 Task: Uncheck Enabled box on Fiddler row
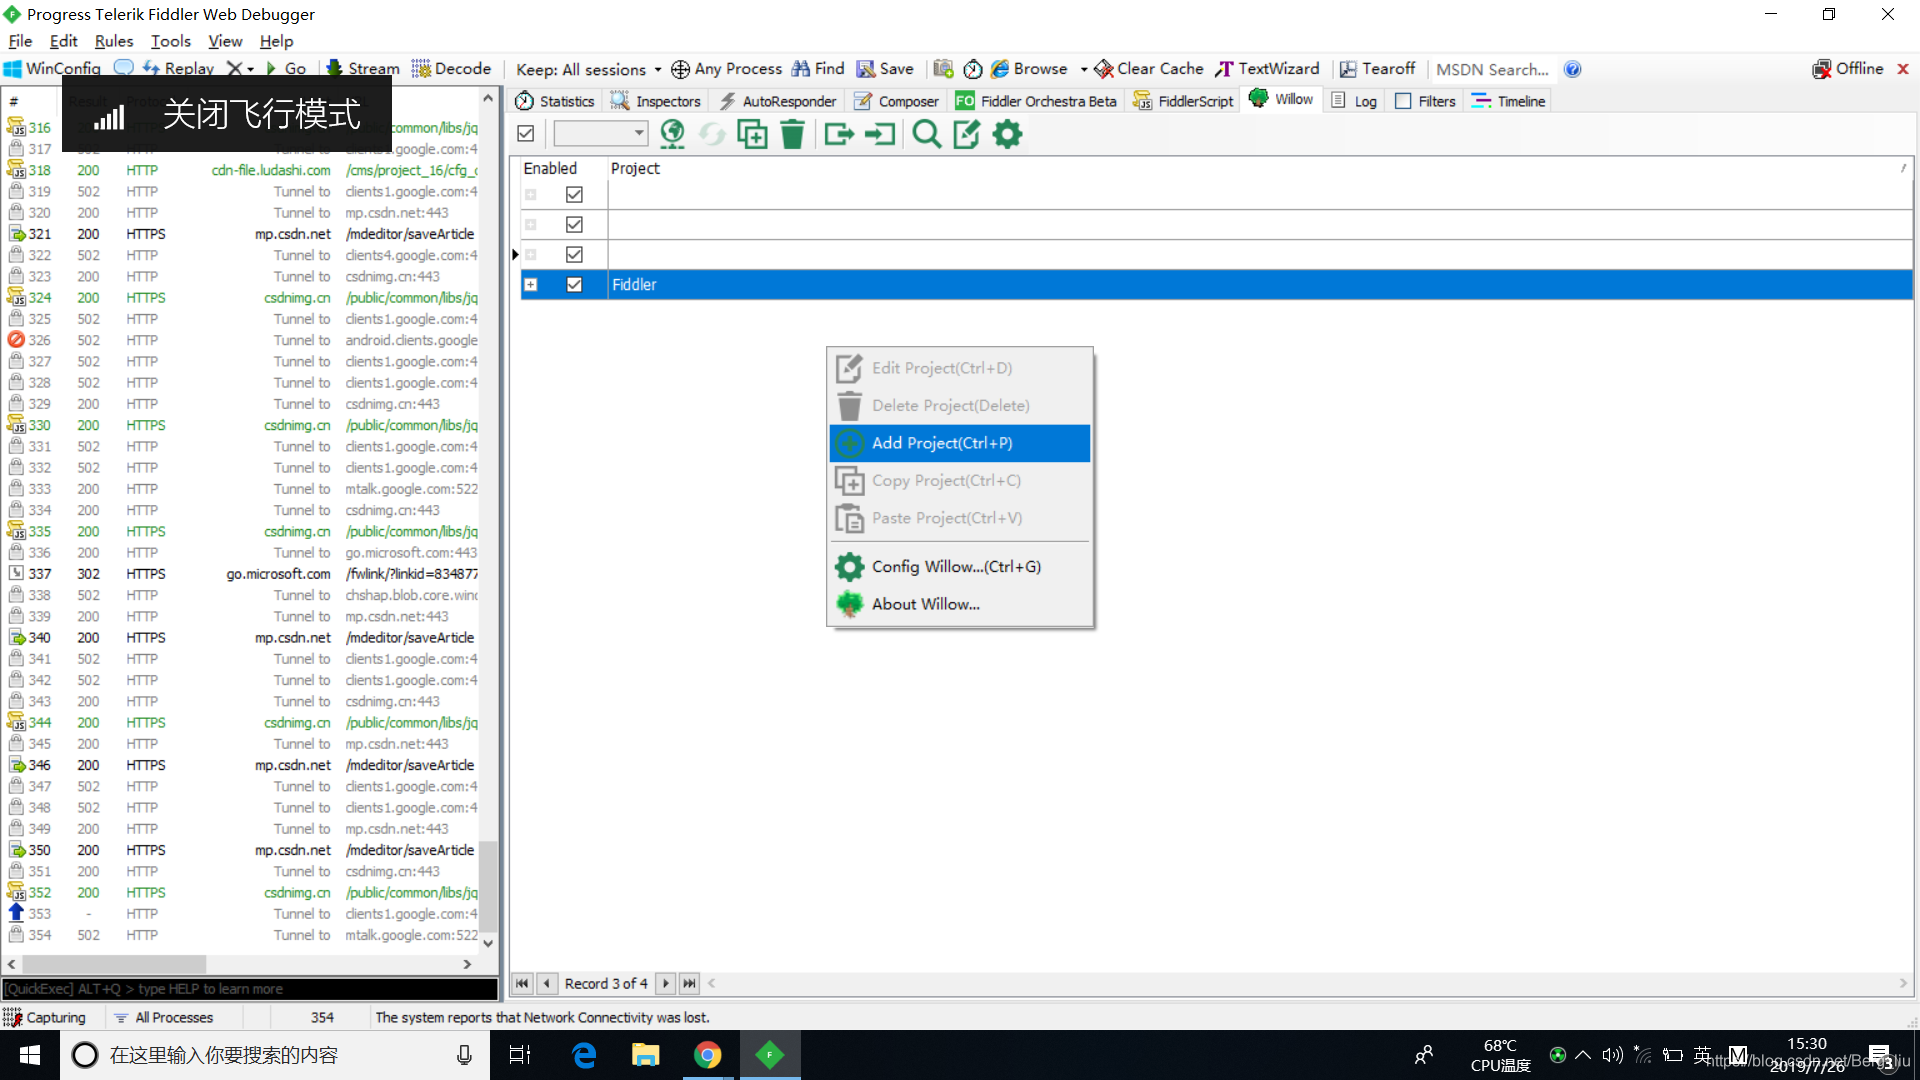click(x=574, y=284)
